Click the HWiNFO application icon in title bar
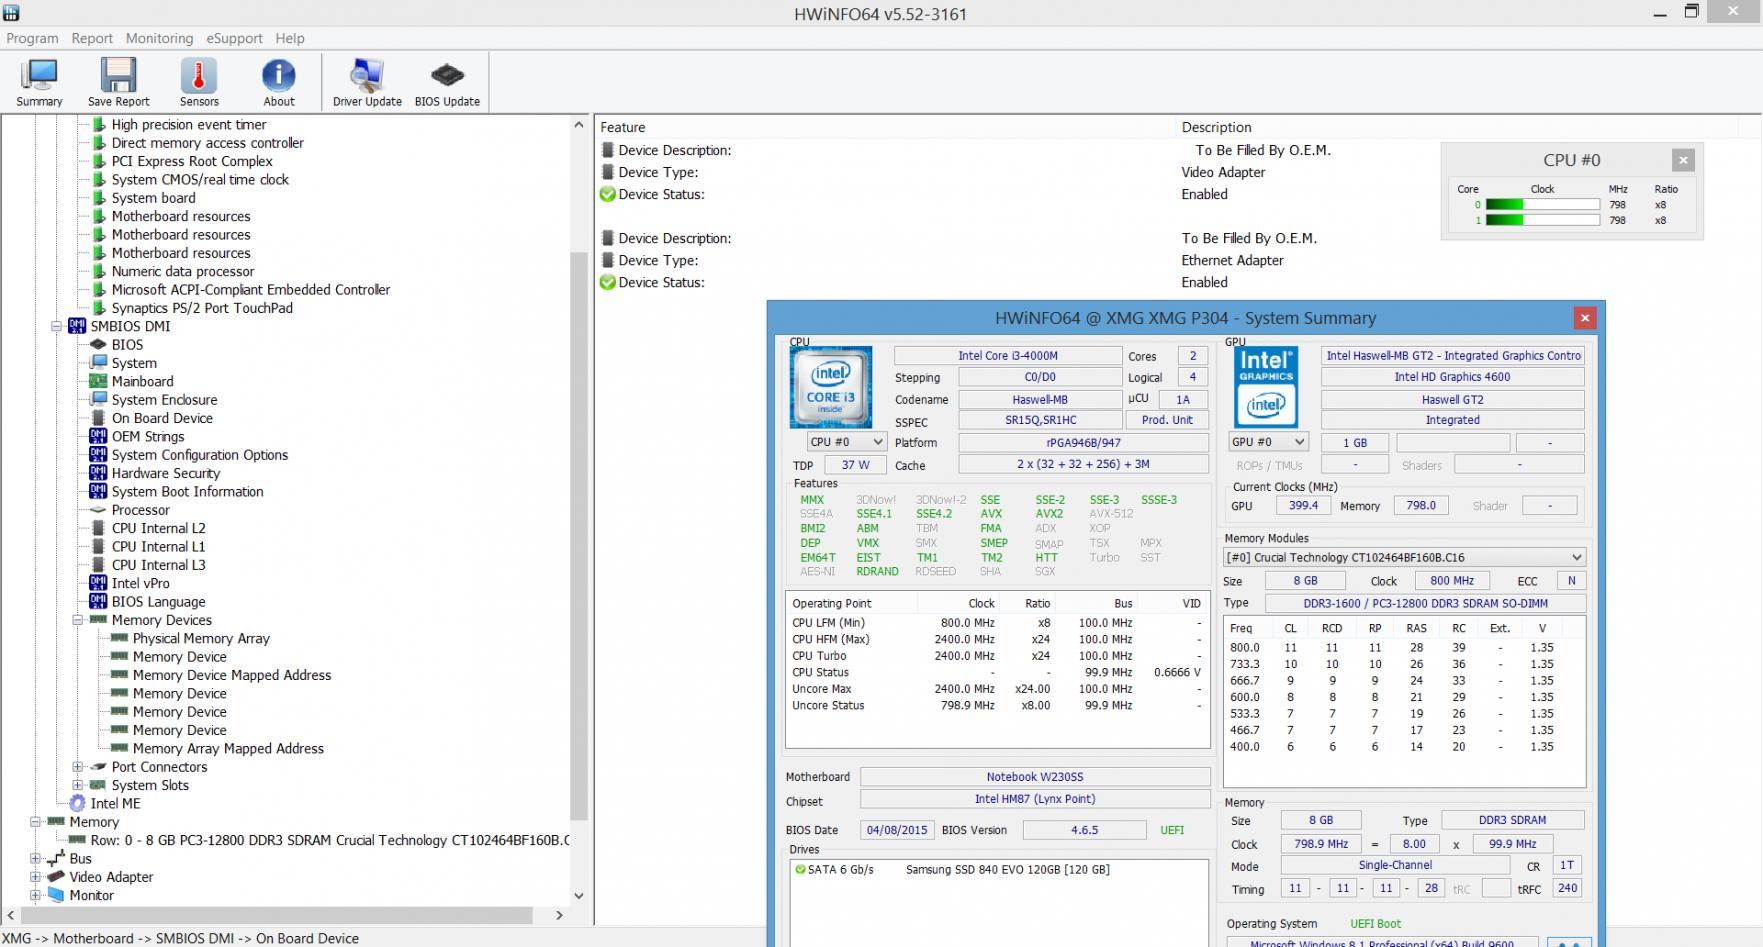This screenshot has height=947, width=1763. (11, 12)
